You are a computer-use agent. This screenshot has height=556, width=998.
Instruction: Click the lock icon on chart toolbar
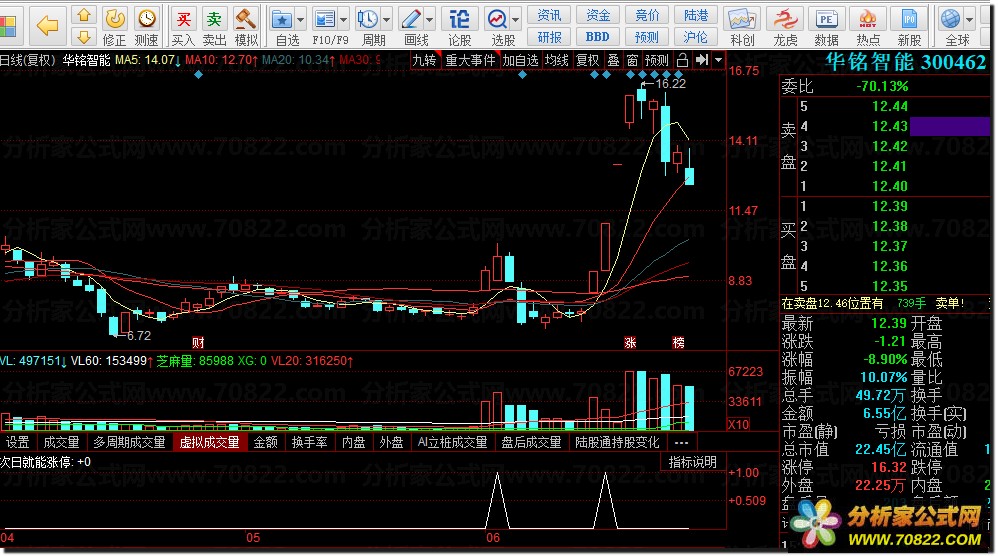tap(682, 60)
